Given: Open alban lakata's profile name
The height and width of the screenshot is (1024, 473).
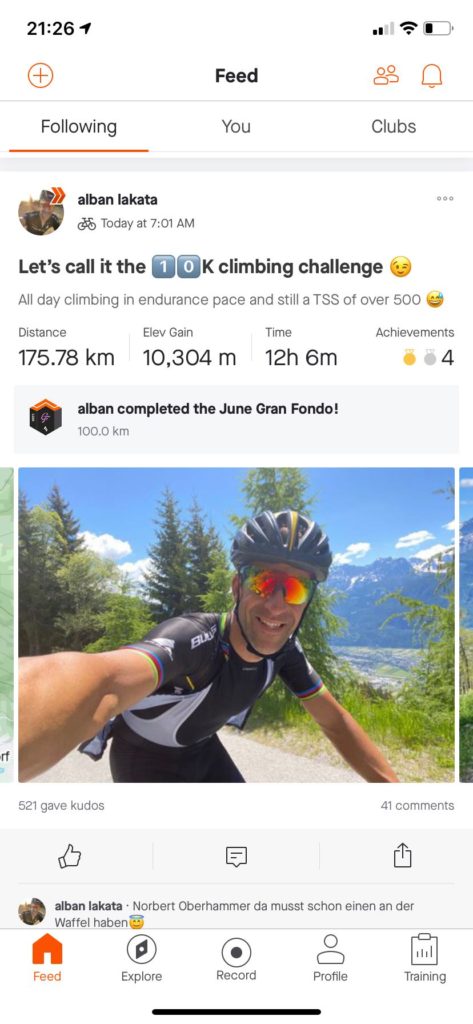Looking at the screenshot, I should pos(117,200).
